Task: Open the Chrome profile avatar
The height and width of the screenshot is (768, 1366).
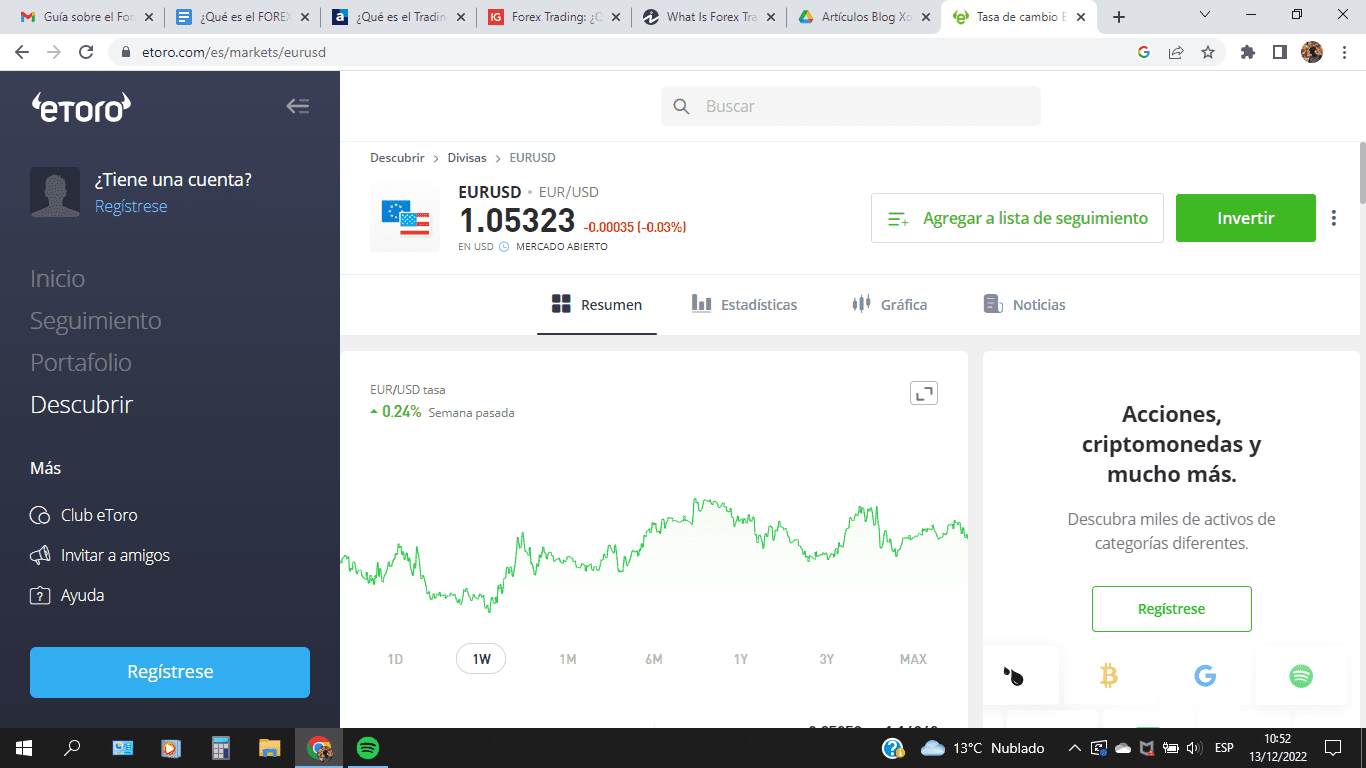Action: coord(1312,52)
